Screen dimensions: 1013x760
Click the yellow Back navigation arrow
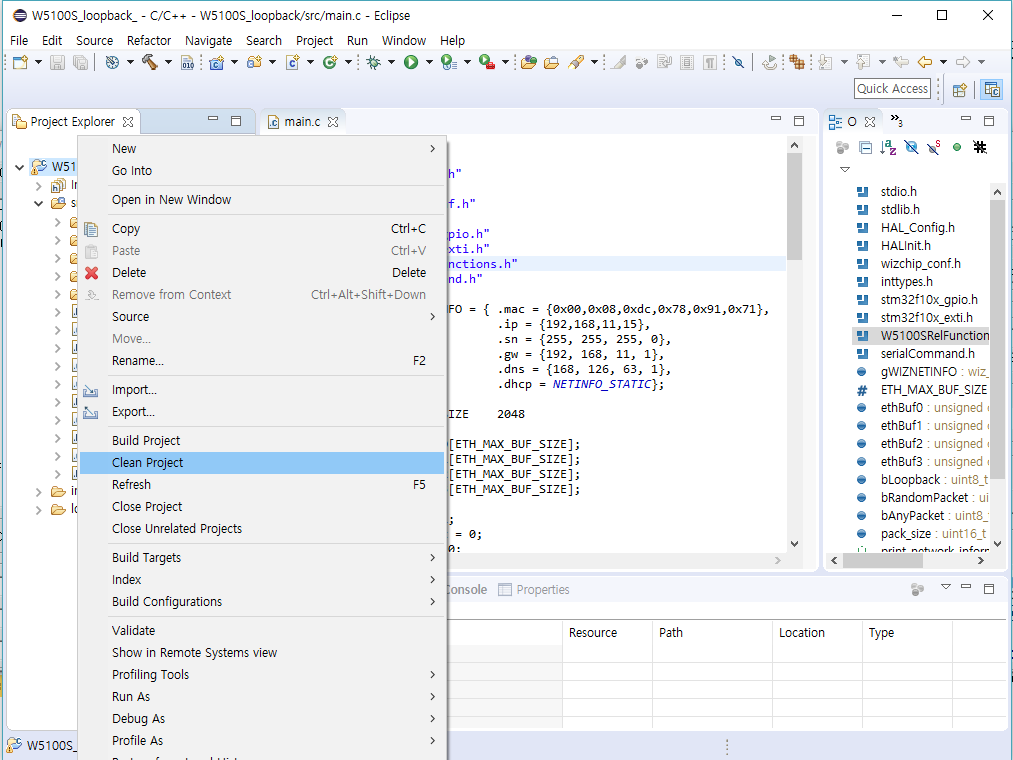coord(925,62)
